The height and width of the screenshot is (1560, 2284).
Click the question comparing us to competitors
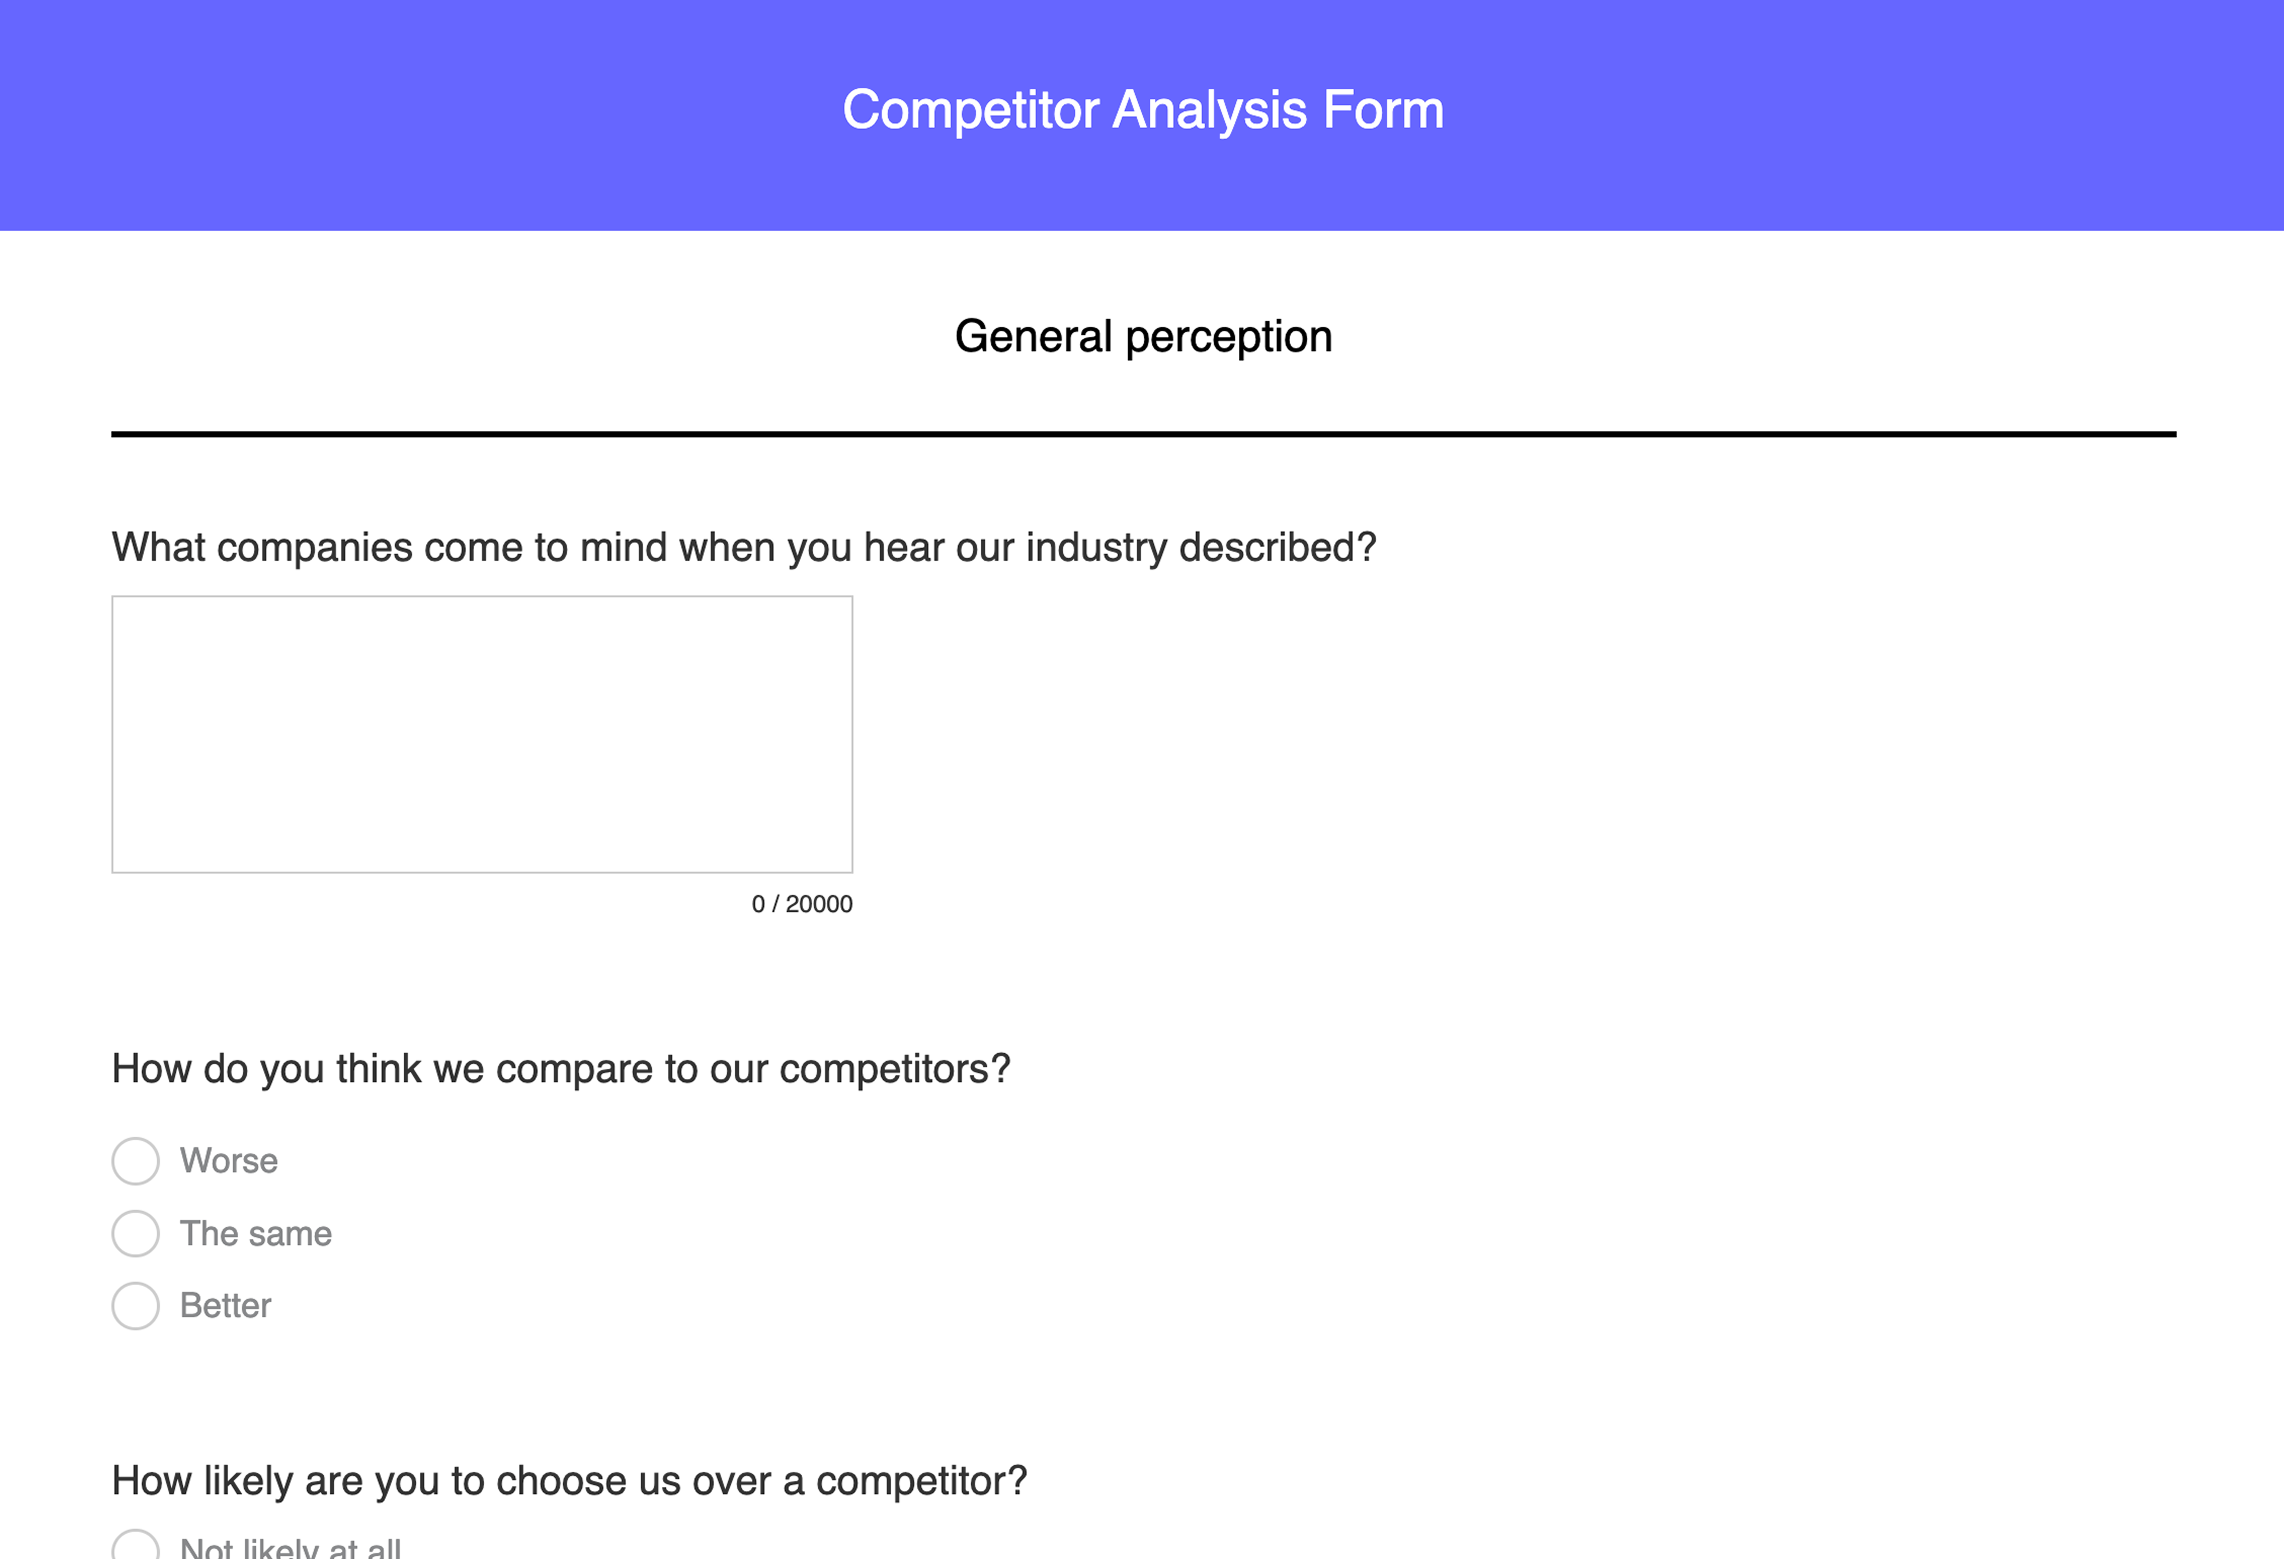pos(560,1068)
